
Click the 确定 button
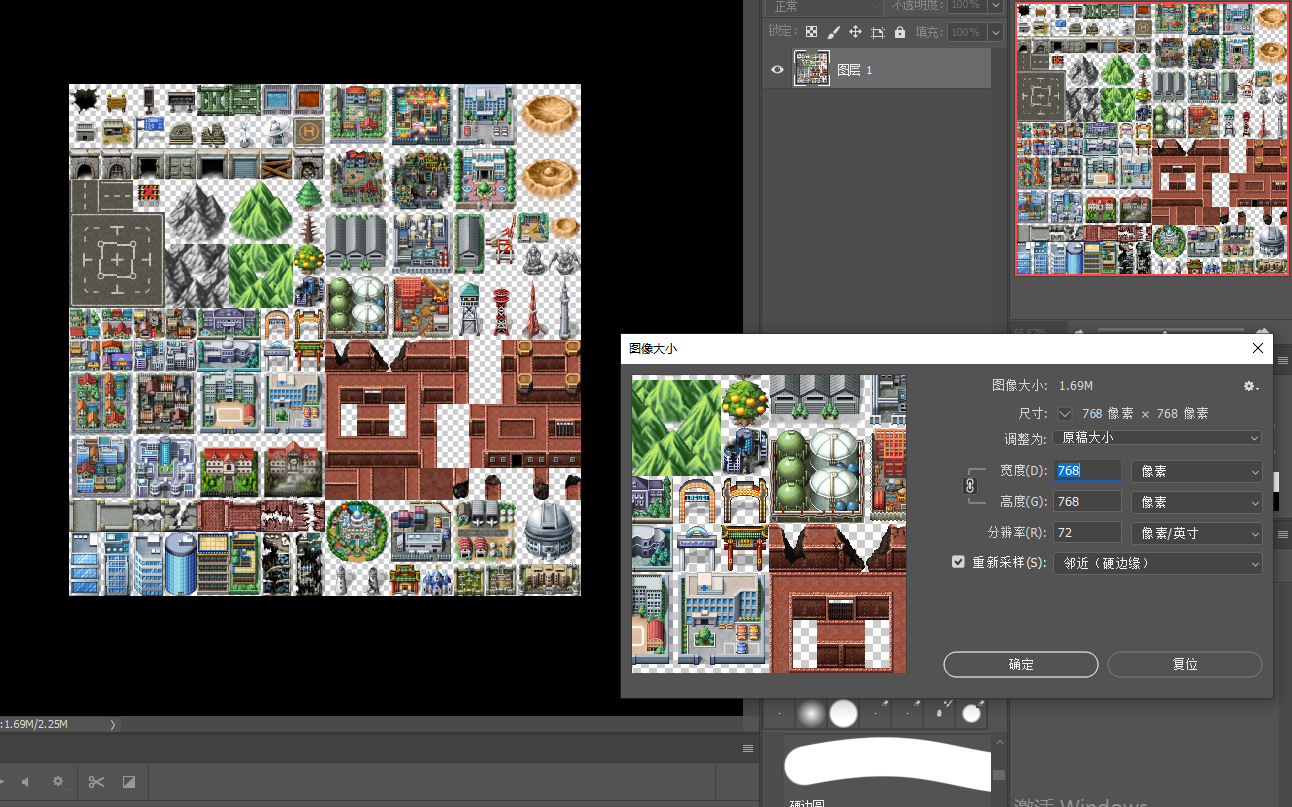point(1021,665)
